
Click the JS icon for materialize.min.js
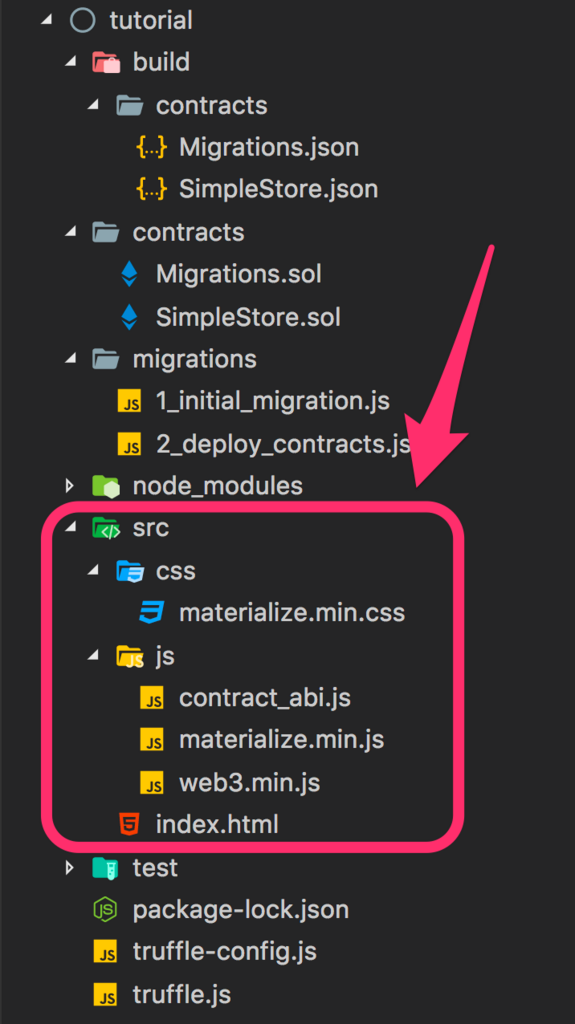pyautogui.click(x=152, y=741)
